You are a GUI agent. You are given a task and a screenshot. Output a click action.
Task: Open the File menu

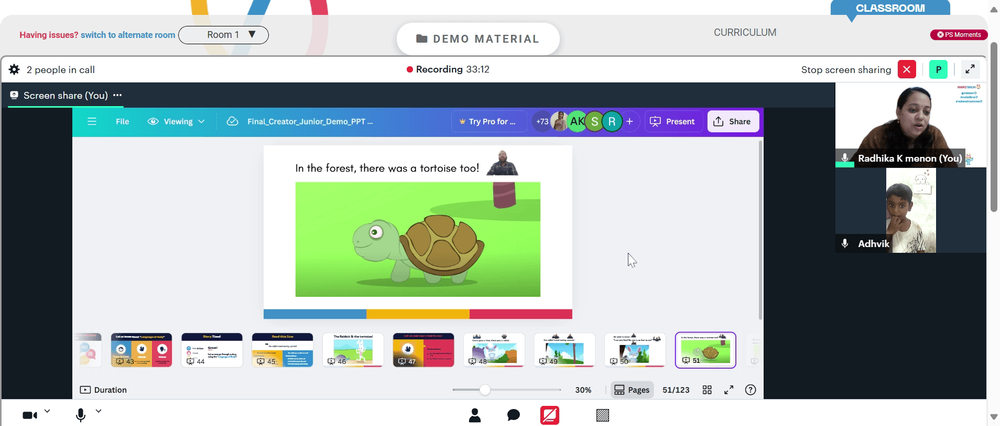(x=122, y=121)
